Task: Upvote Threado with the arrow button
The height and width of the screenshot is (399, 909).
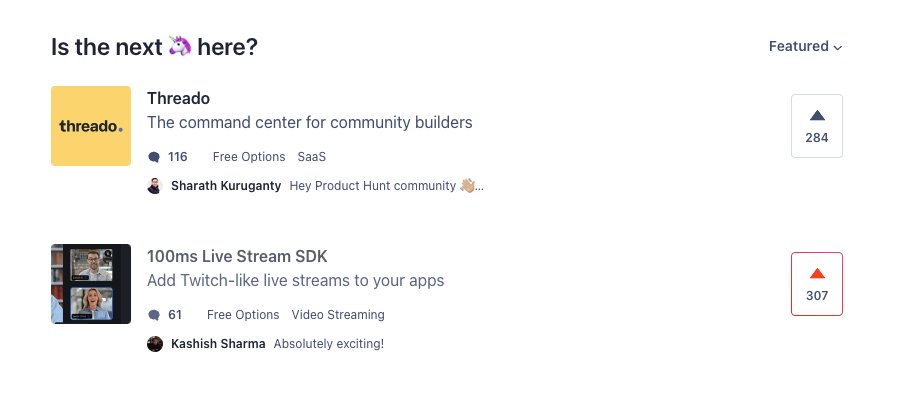Action: [816, 126]
